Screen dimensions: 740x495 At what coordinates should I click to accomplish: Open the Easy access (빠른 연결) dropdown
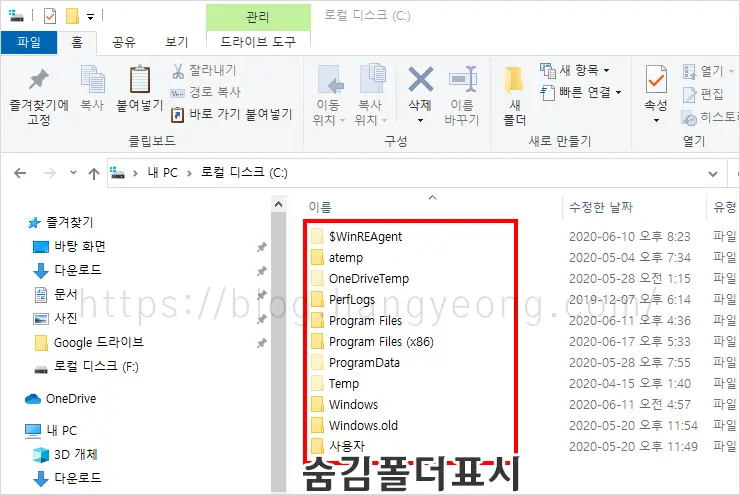click(580, 92)
